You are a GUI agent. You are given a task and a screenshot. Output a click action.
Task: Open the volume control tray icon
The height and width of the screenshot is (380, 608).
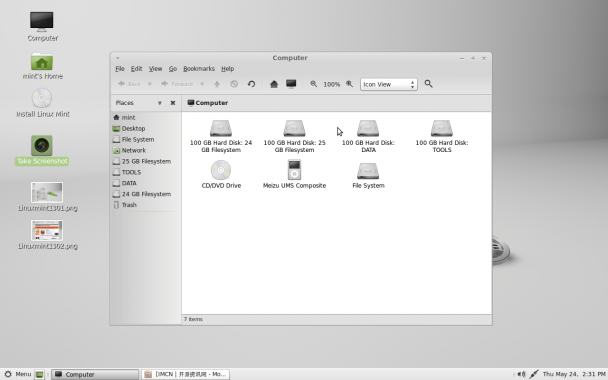point(522,374)
